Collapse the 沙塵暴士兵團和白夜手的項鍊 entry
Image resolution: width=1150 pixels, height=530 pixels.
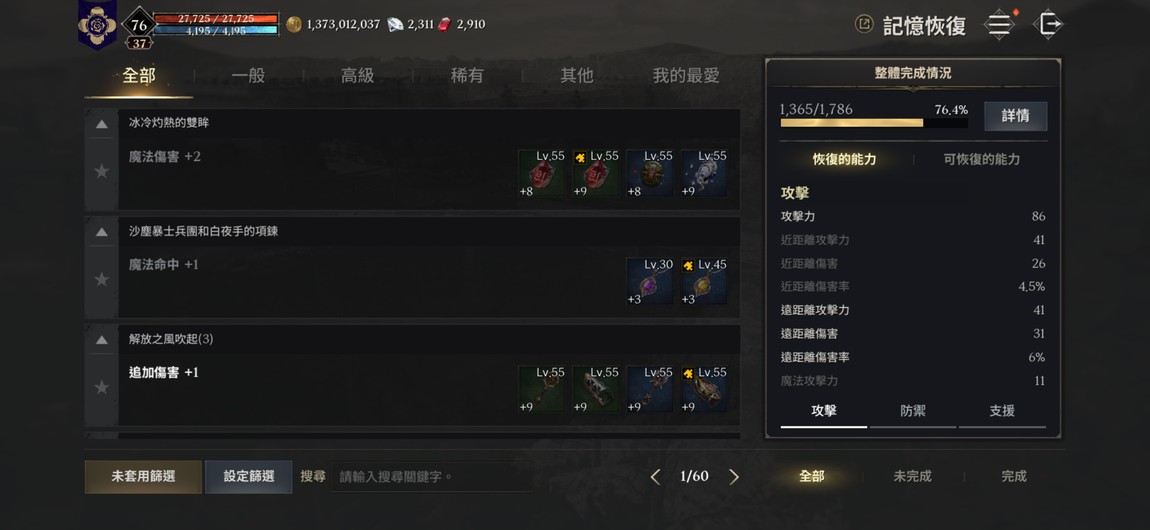coord(101,232)
